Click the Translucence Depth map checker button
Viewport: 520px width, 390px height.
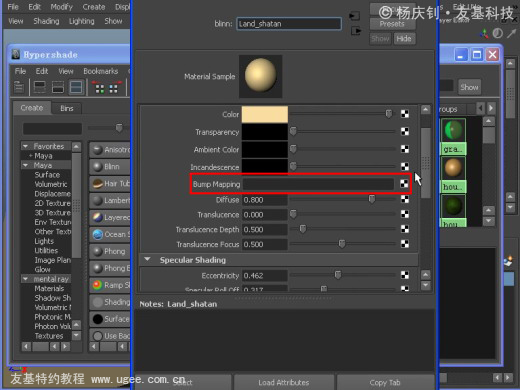[405, 229]
